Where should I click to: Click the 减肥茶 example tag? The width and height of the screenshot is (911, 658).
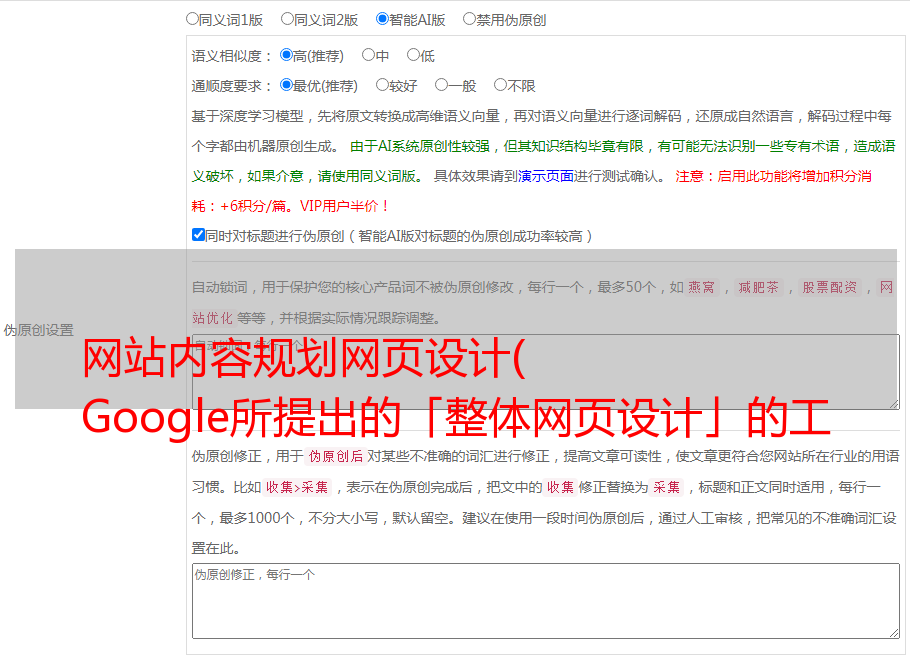pyautogui.click(x=758, y=287)
